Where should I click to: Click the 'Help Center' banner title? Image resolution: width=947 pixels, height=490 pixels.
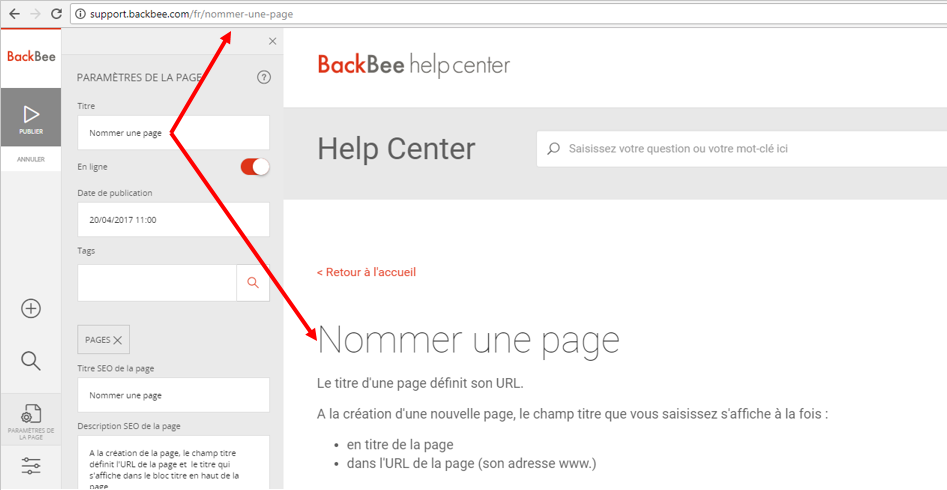click(396, 149)
